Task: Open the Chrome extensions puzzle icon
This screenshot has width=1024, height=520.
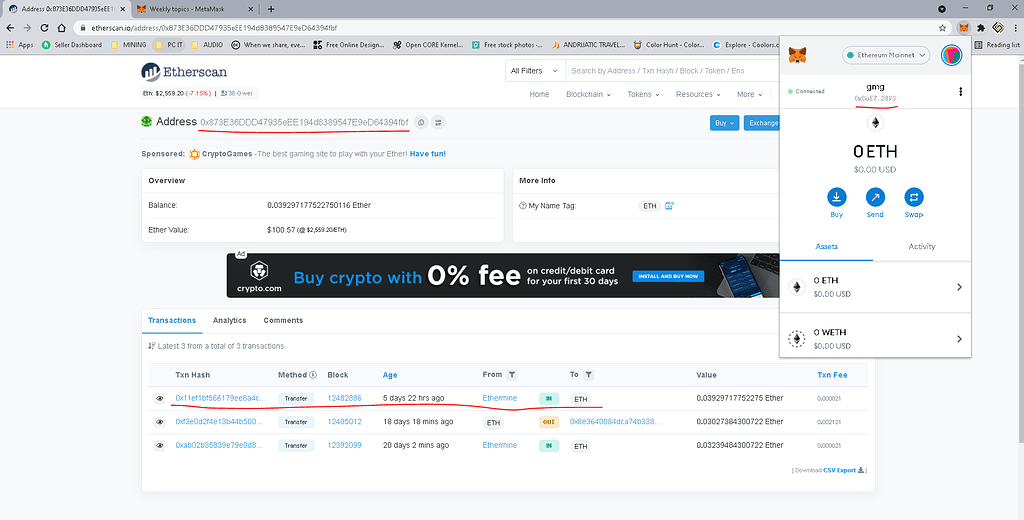Action: pos(981,28)
